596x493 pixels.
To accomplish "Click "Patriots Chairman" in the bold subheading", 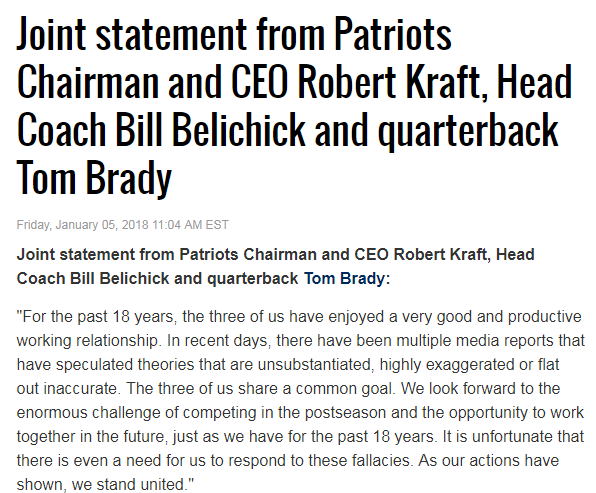I will (x=247, y=254).
